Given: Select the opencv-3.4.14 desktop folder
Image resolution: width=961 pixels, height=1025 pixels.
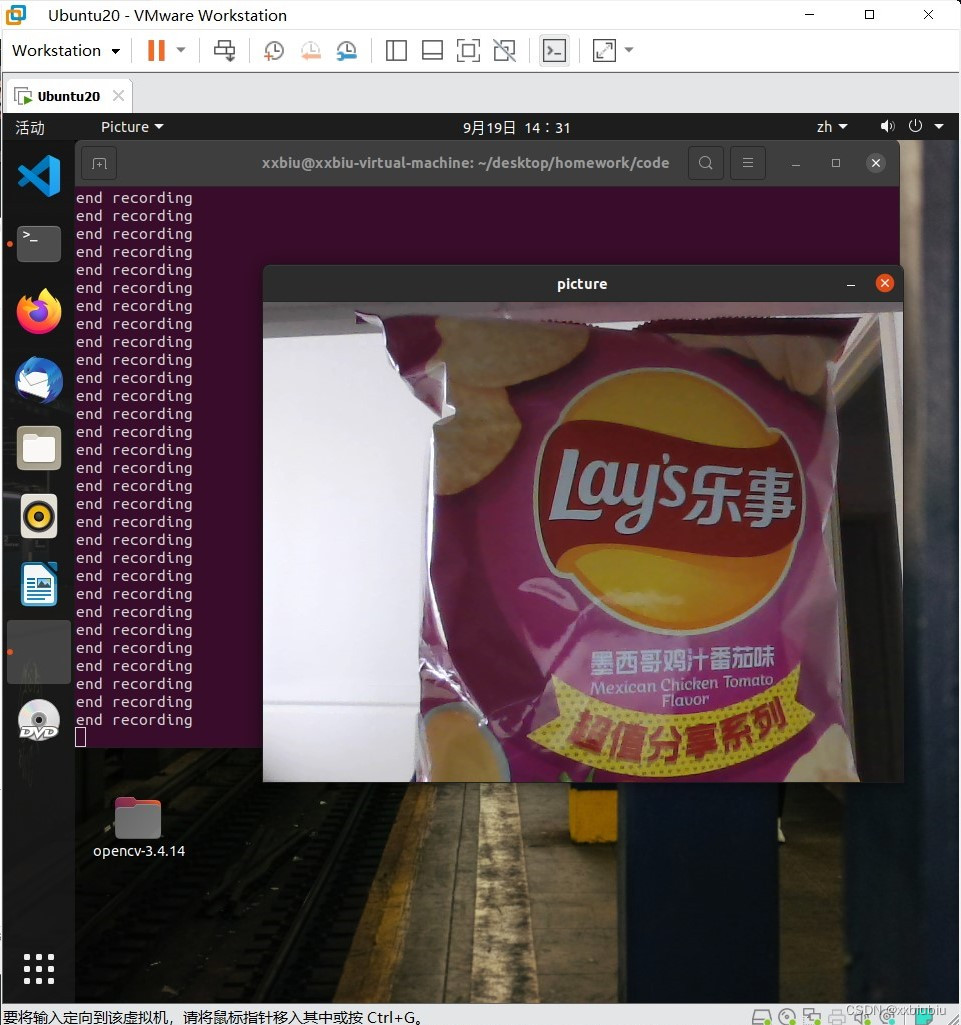Looking at the screenshot, I should click(x=139, y=828).
